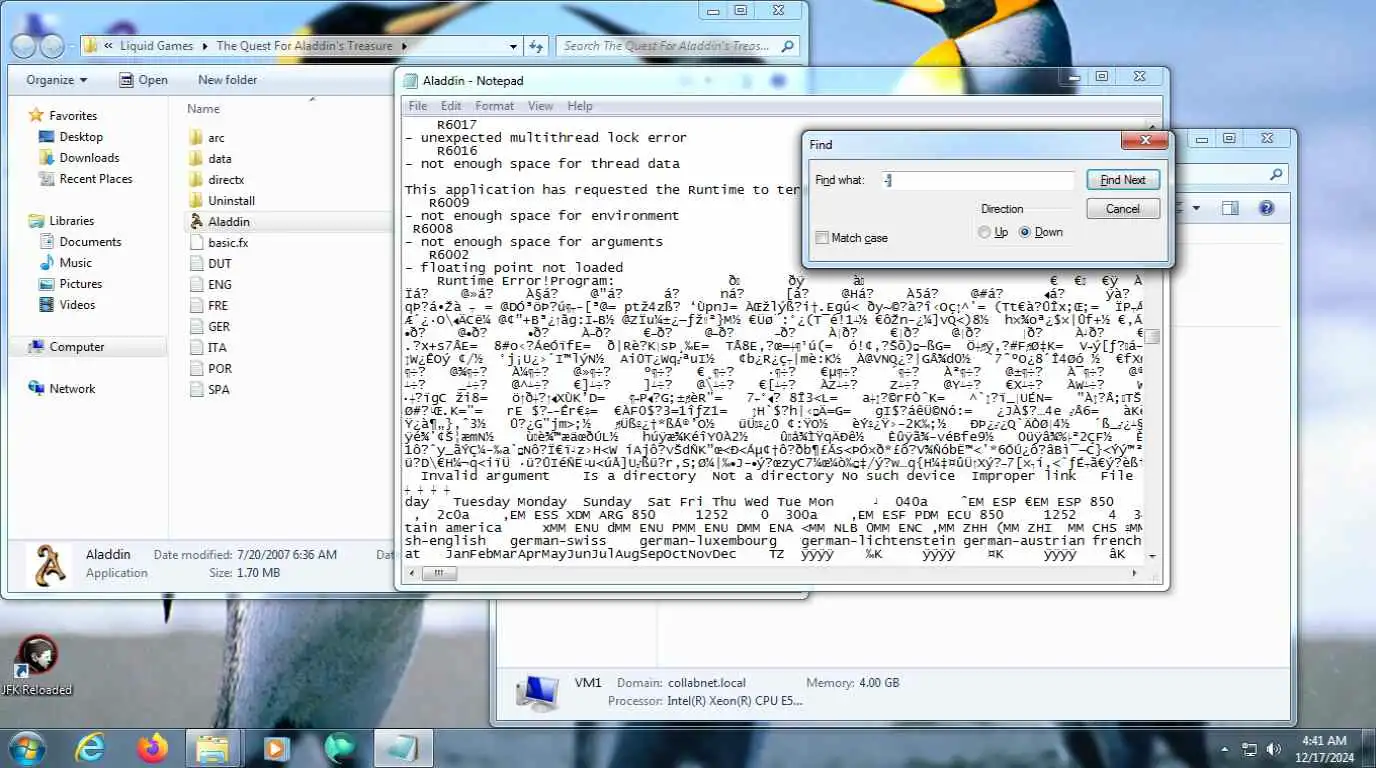The height and width of the screenshot is (768, 1376).
Task: Click Open in Explorer toolbar
Action: pos(143,80)
